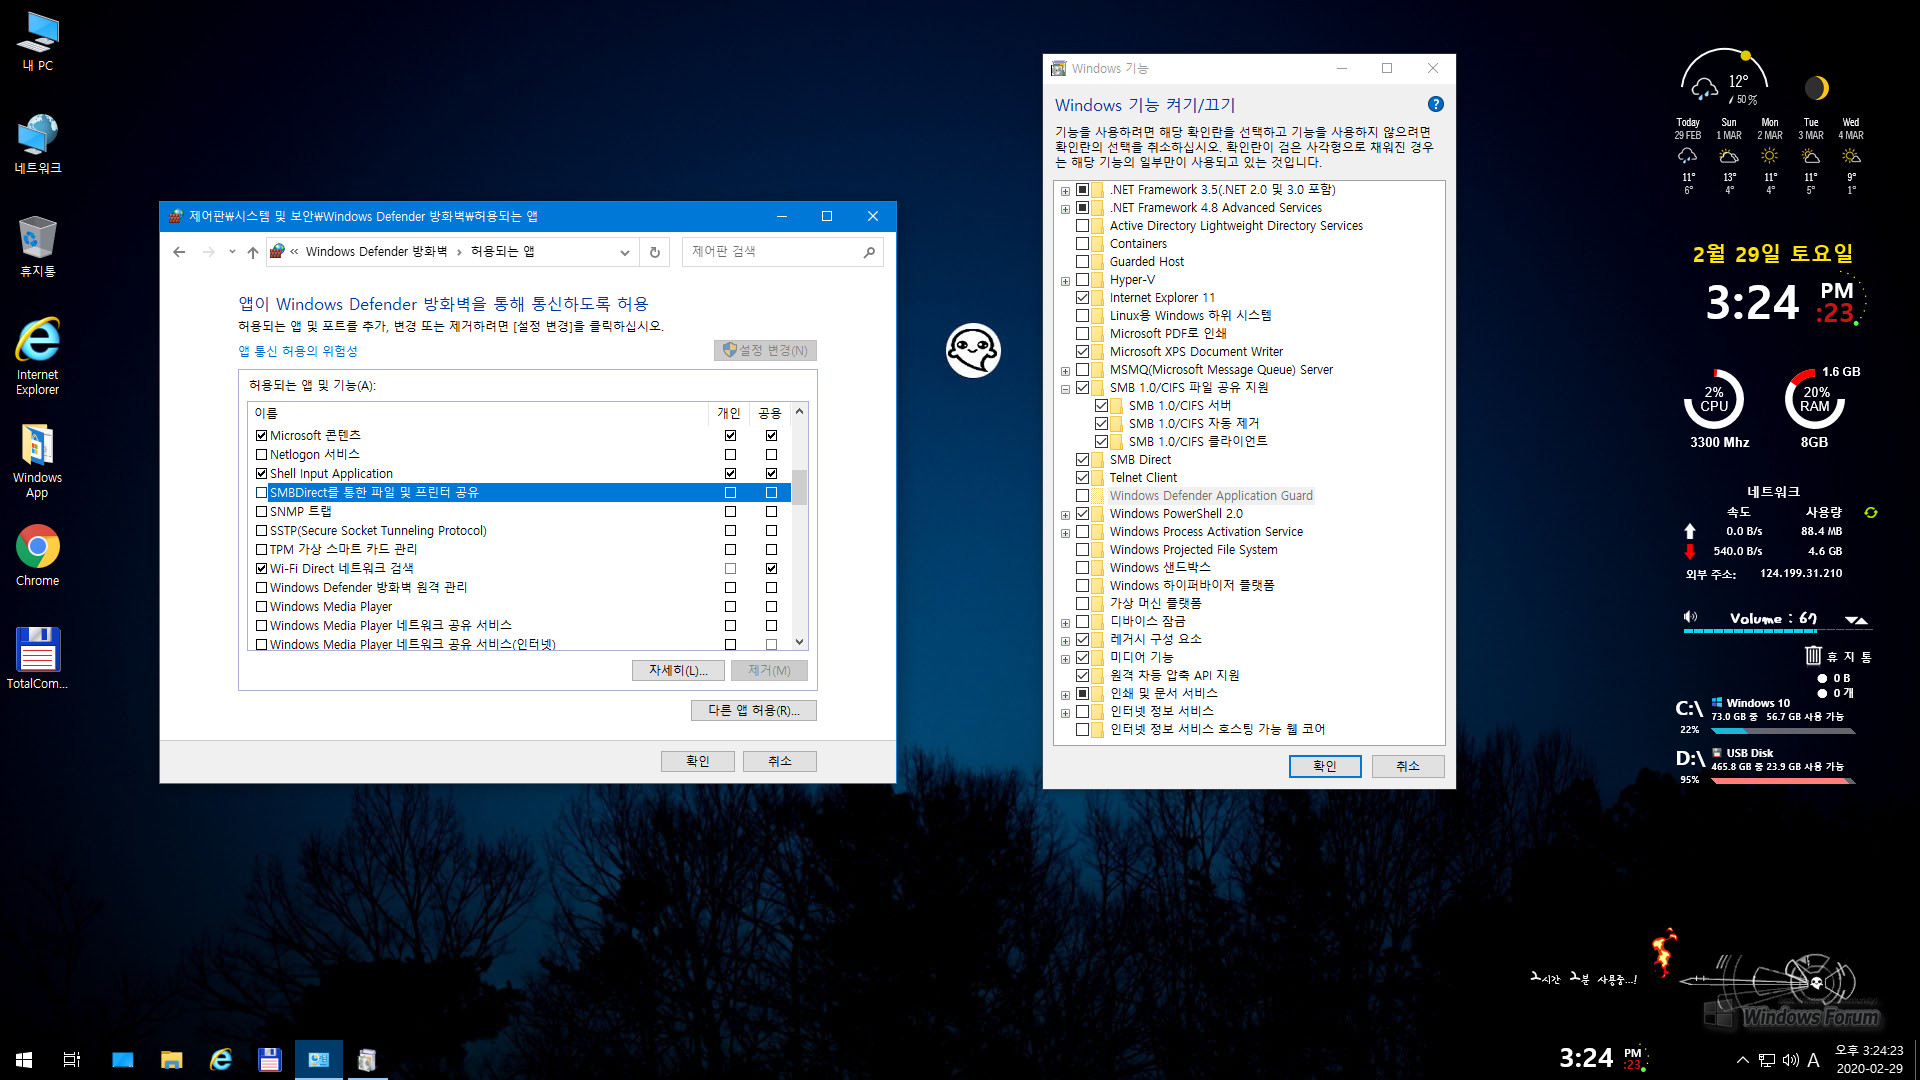Go up one level in firewall window

pos(253,252)
